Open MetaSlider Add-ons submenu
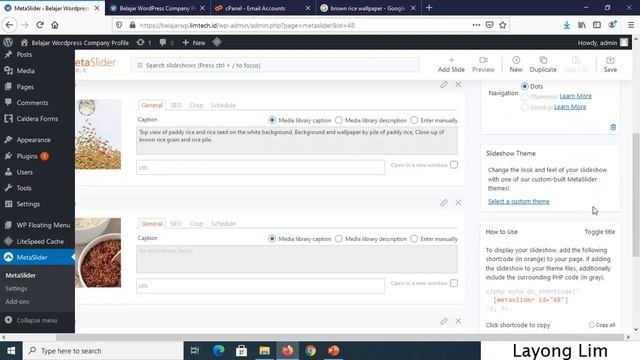Screen dimensions: 640x360 click(17, 302)
